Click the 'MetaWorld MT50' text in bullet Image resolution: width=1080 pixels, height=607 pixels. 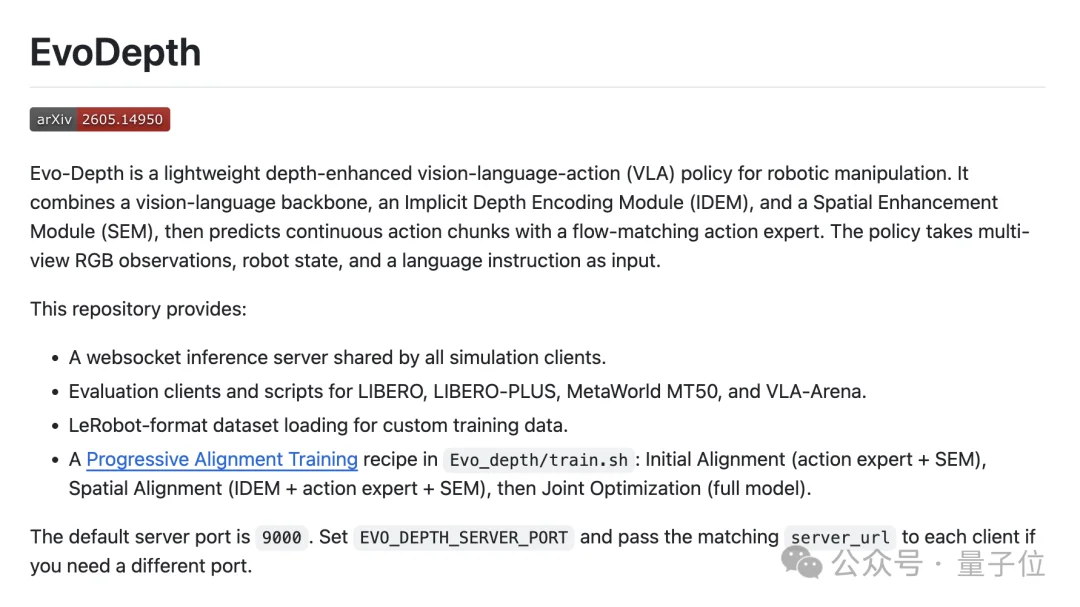pyautogui.click(x=642, y=391)
